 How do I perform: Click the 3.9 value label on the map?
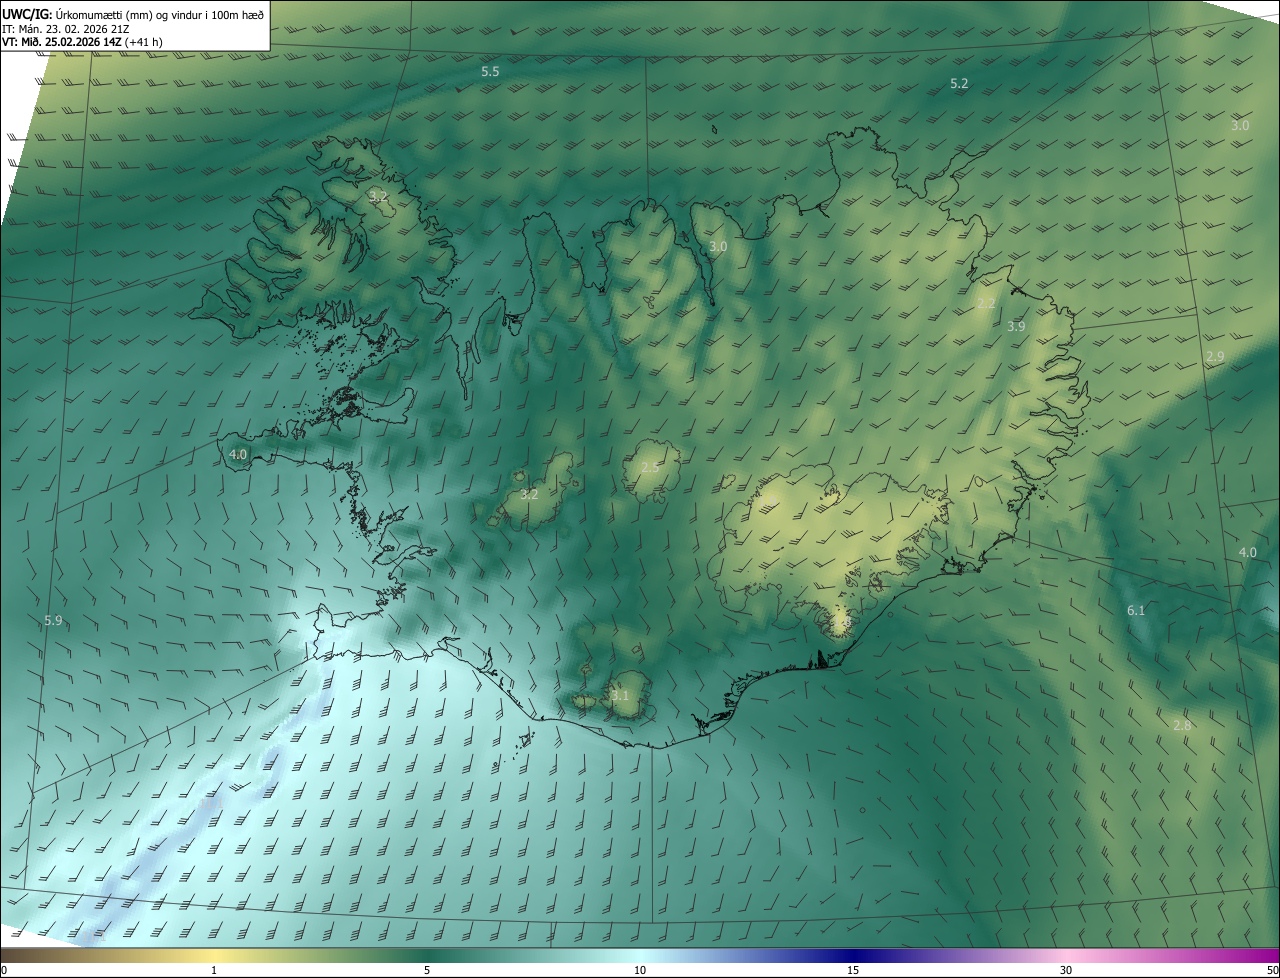click(1016, 327)
